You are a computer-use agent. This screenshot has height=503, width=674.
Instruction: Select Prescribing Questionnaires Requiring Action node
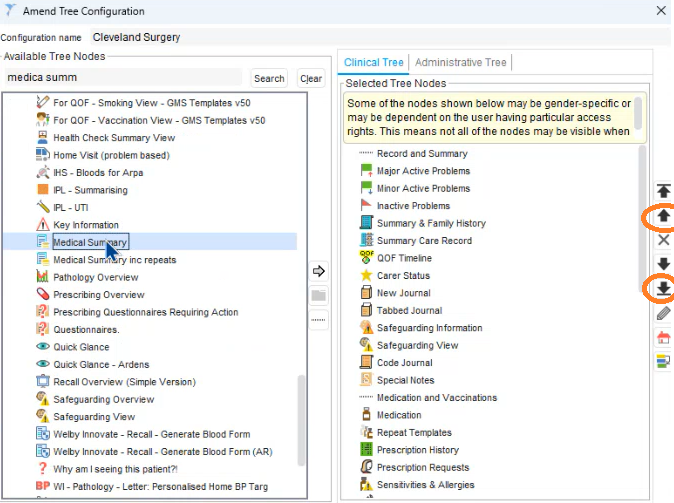pyautogui.click(x=146, y=312)
